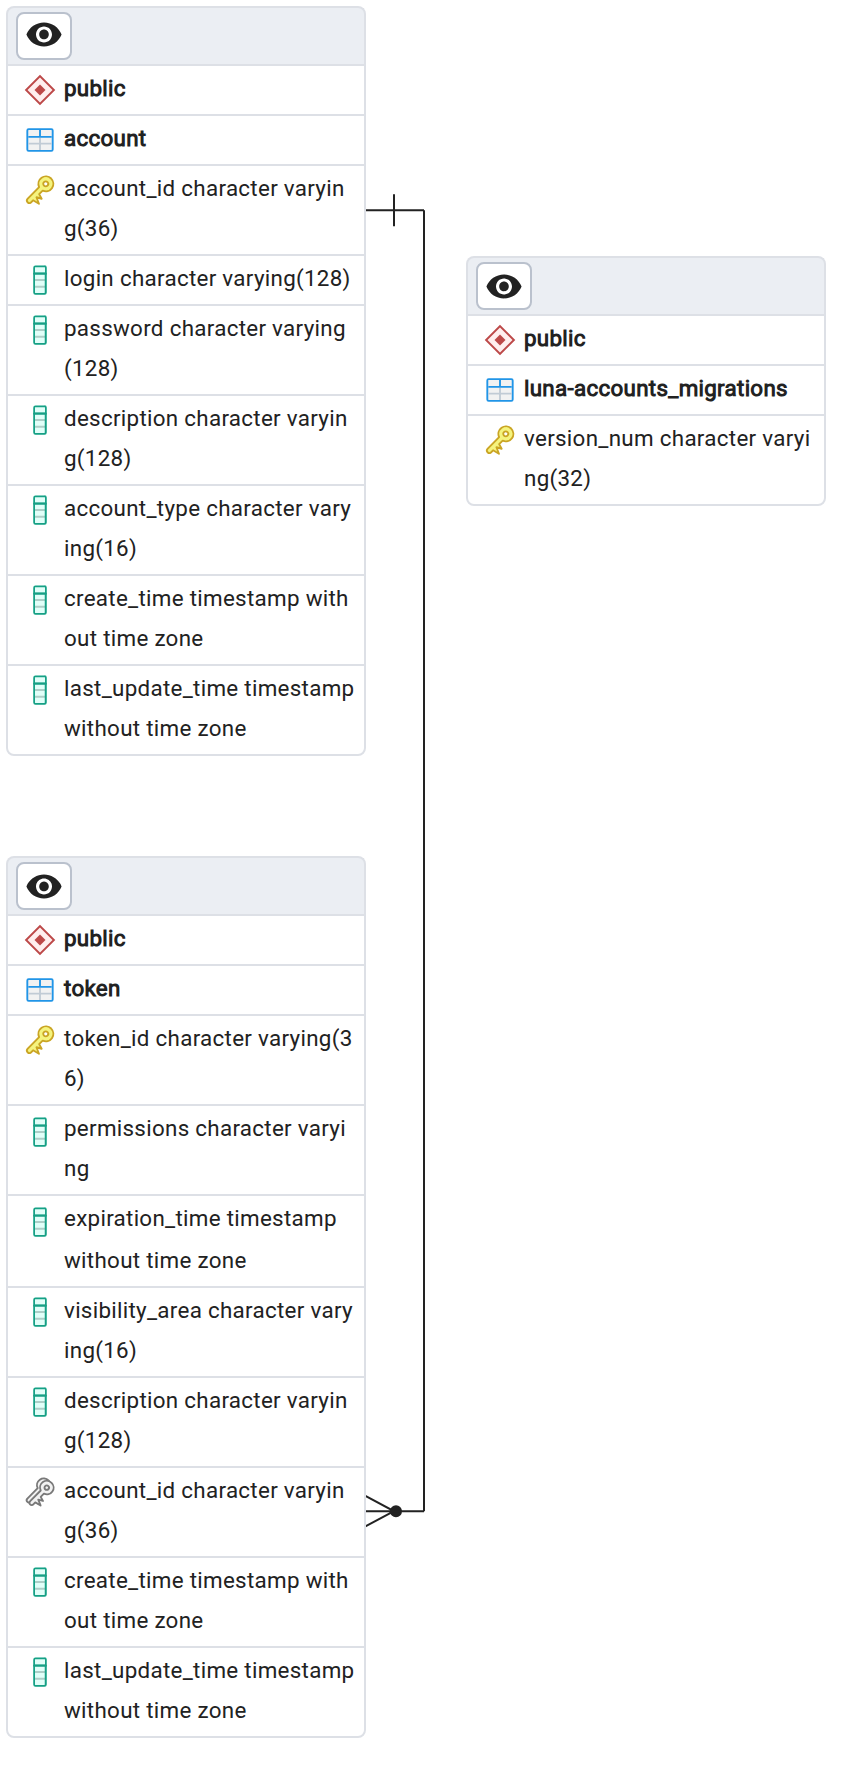Select the password character varying column row

(186, 350)
